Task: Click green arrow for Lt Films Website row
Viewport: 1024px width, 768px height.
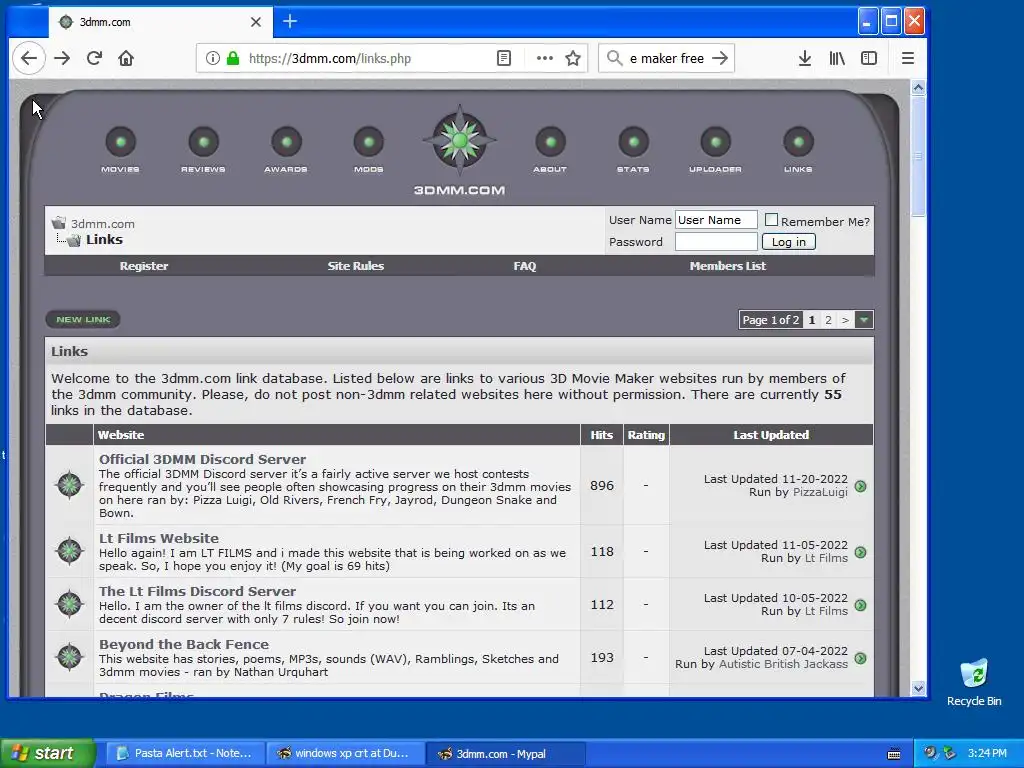Action: pos(861,552)
